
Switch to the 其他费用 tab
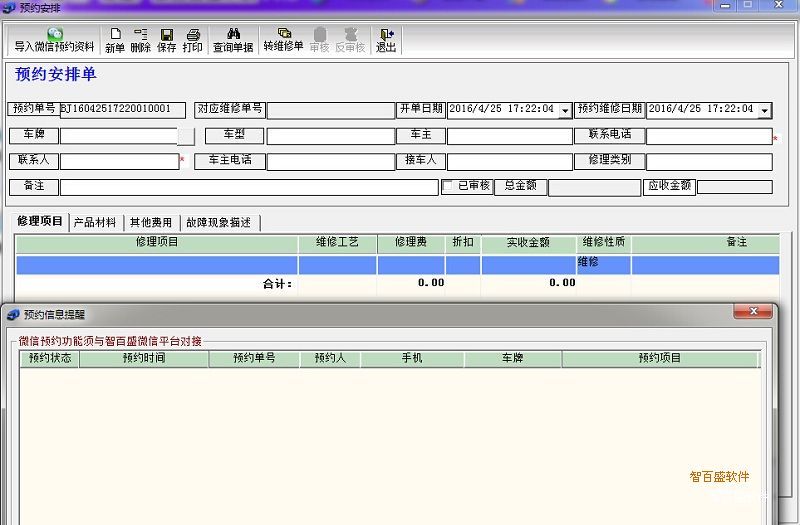(x=151, y=222)
